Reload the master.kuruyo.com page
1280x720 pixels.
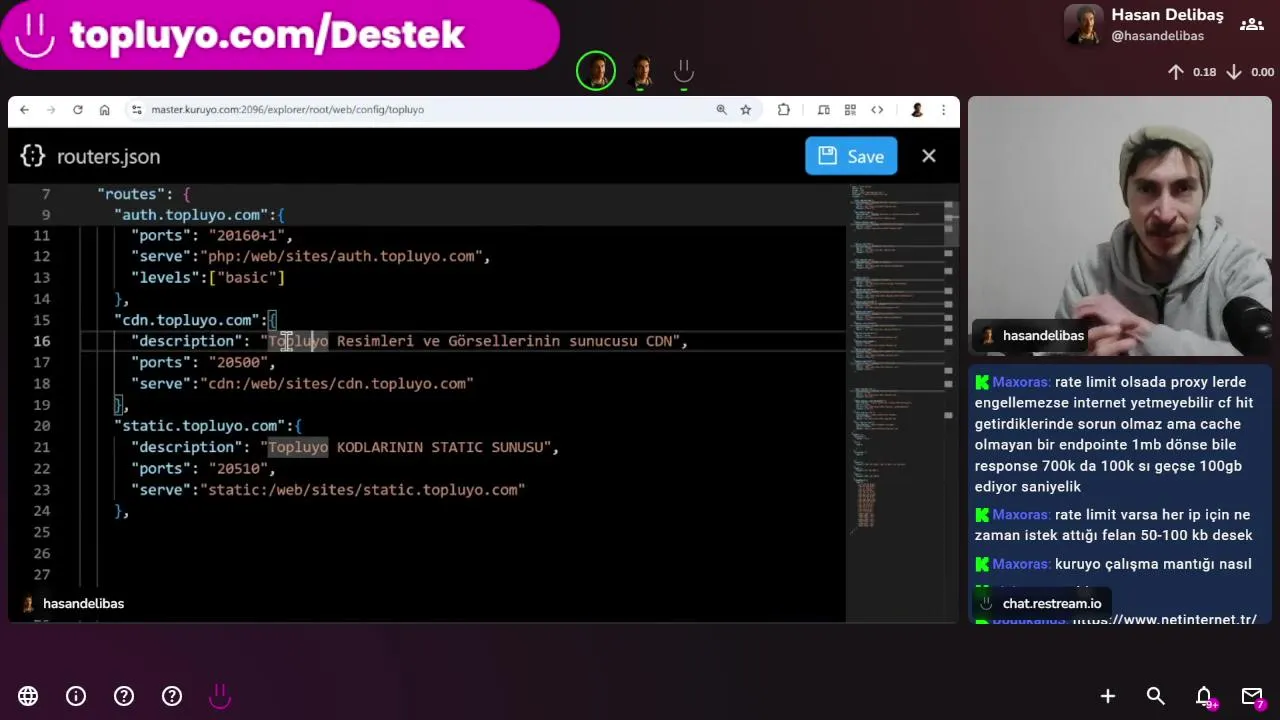[x=78, y=110]
